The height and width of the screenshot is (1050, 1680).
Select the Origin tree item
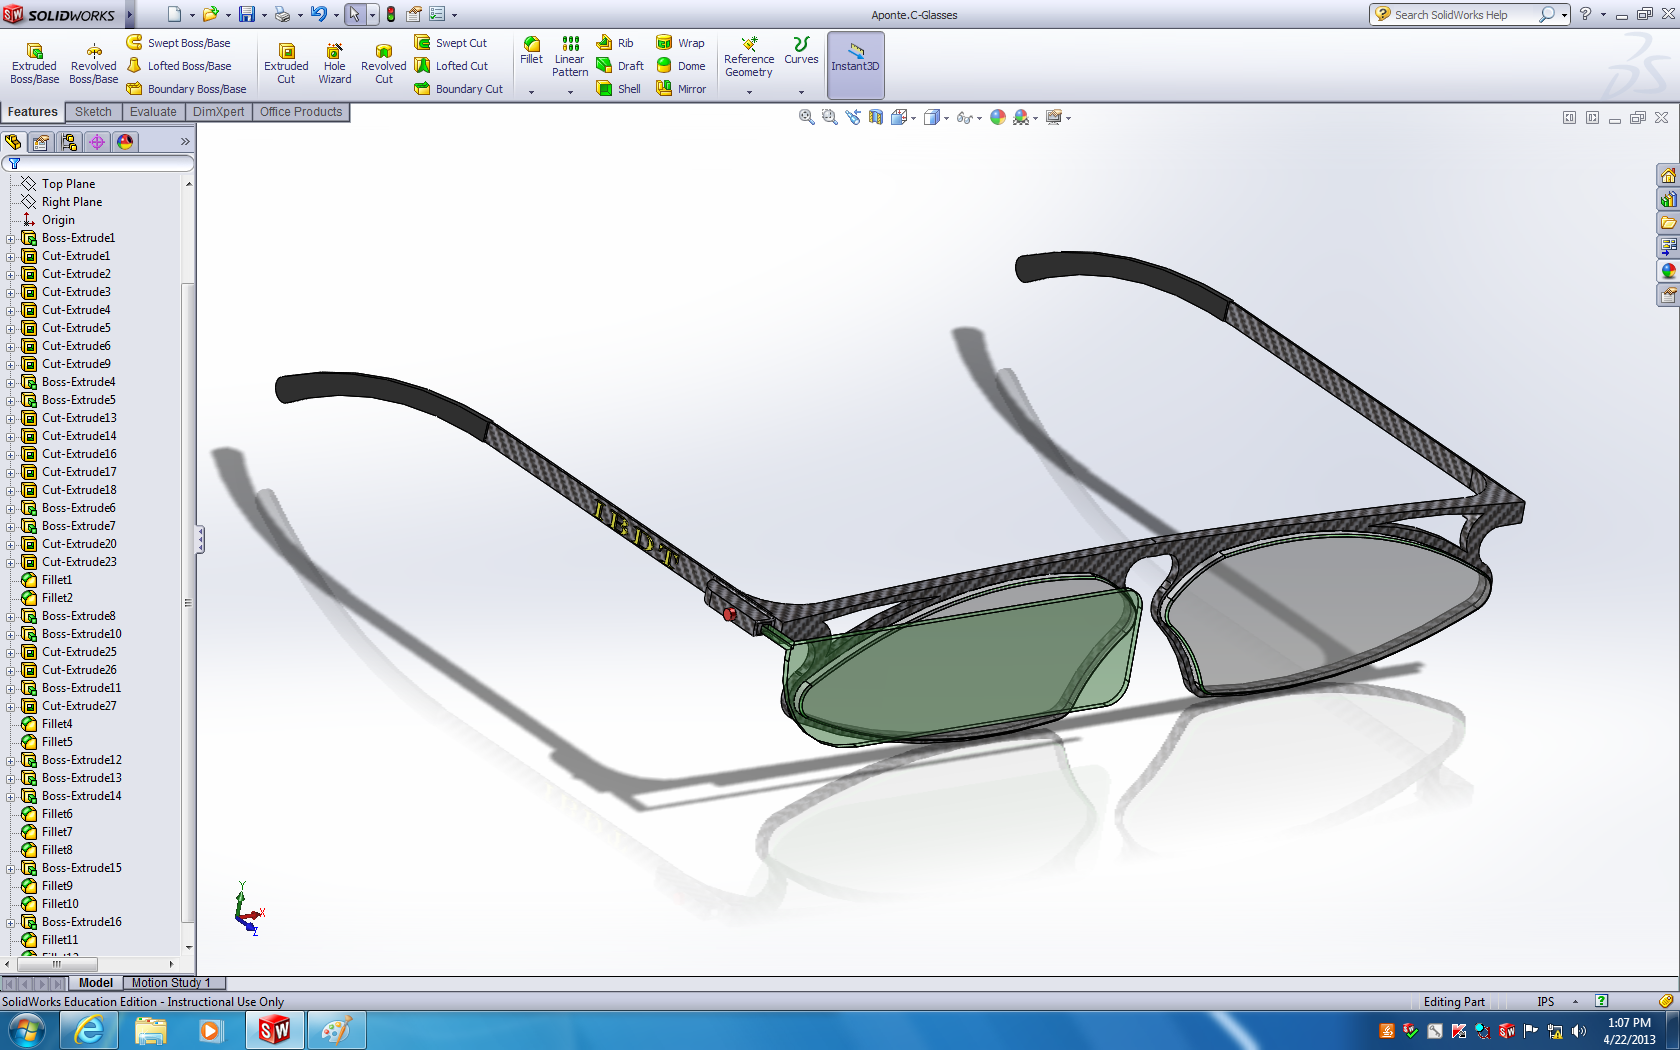pos(48,220)
